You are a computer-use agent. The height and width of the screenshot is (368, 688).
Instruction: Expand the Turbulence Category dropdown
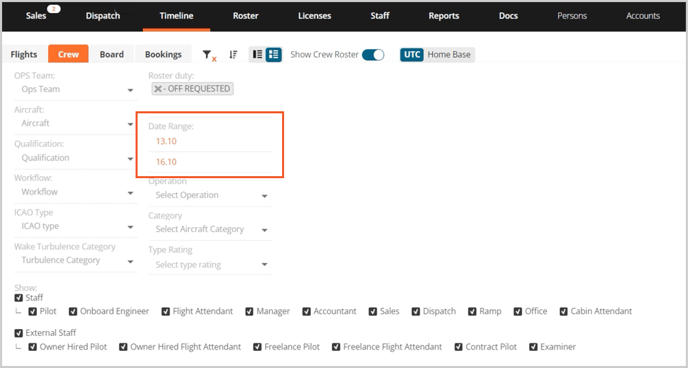tap(76, 261)
